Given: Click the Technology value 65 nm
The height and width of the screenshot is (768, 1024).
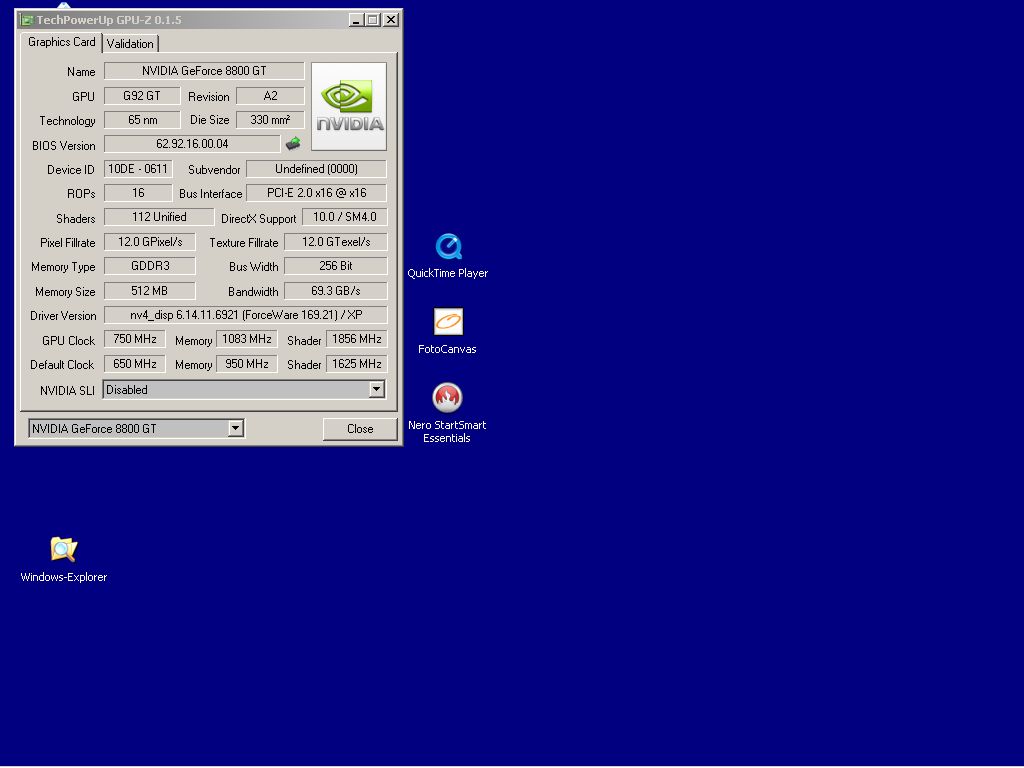Looking at the screenshot, I should [142, 120].
